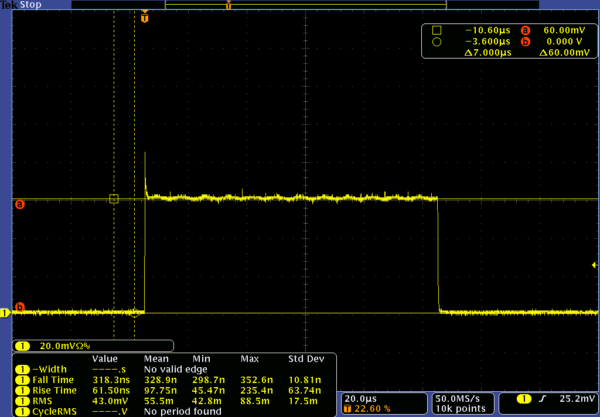This screenshot has width=600, height=417.
Task: Click the Max column header
Action: (249, 359)
